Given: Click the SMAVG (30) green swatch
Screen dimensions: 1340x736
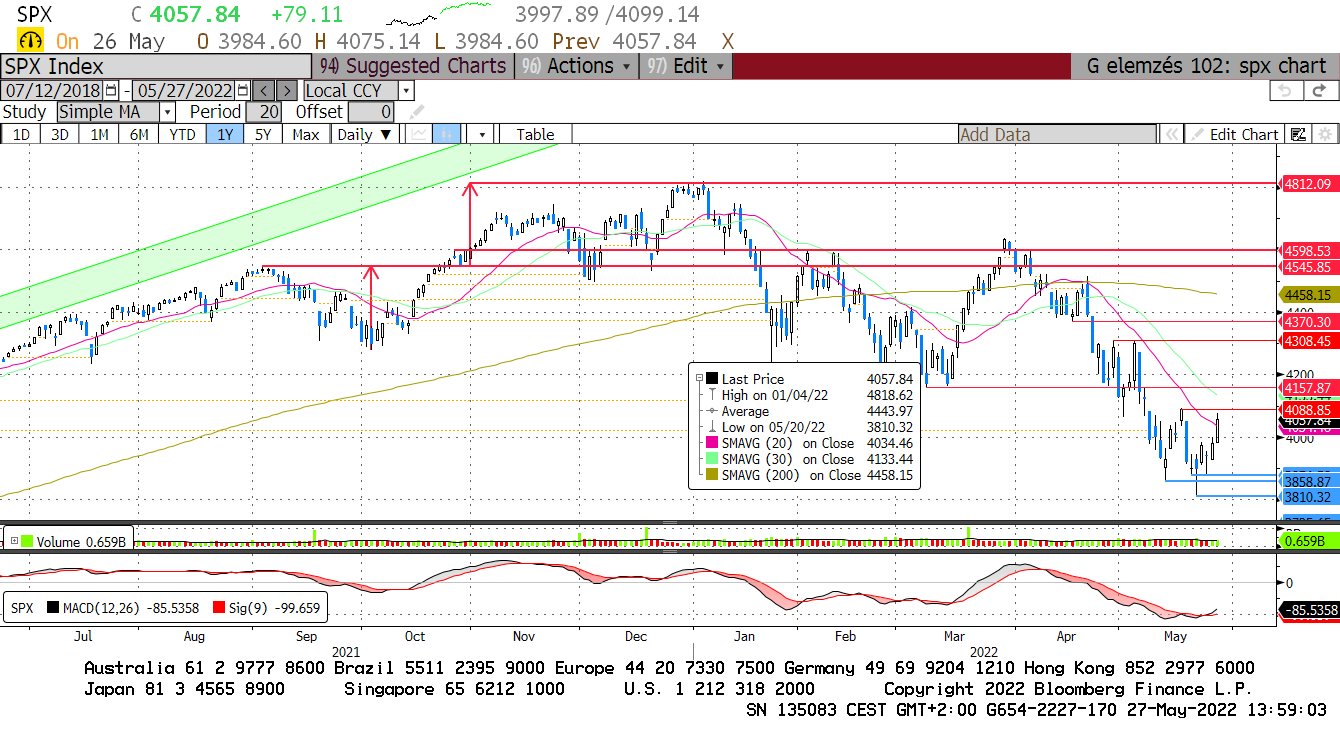Looking at the screenshot, I should tap(712, 459).
